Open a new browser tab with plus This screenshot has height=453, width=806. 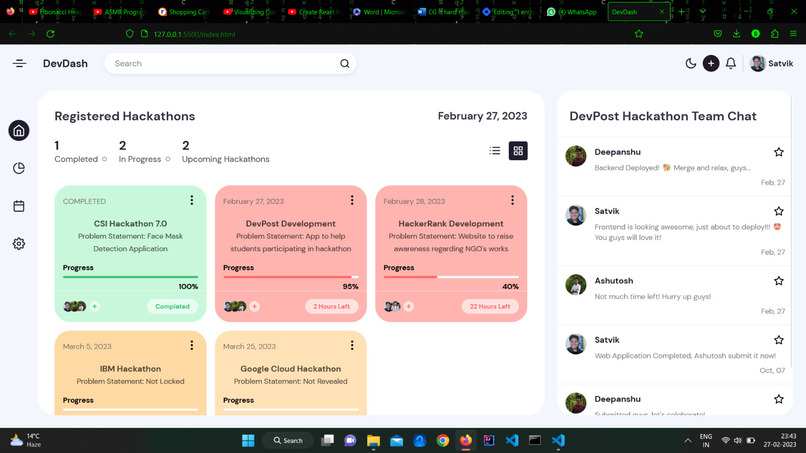coord(682,11)
